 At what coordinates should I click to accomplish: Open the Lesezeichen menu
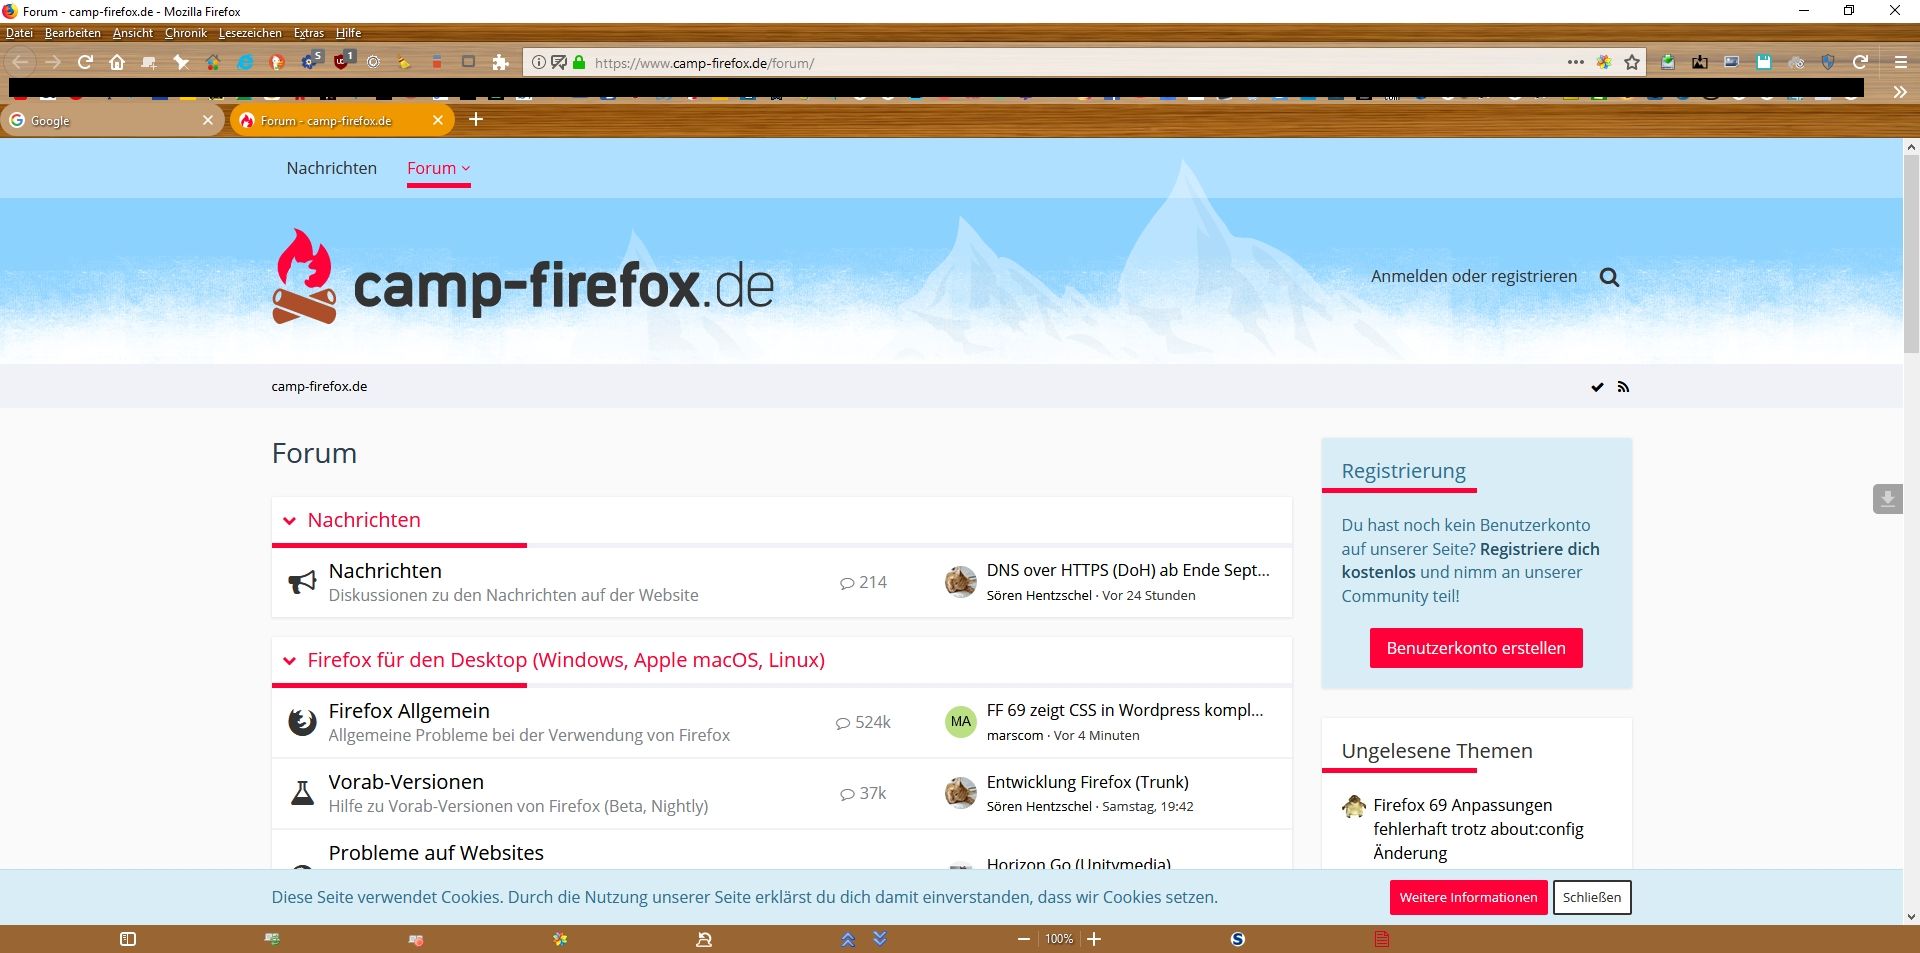pyautogui.click(x=250, y=33)
